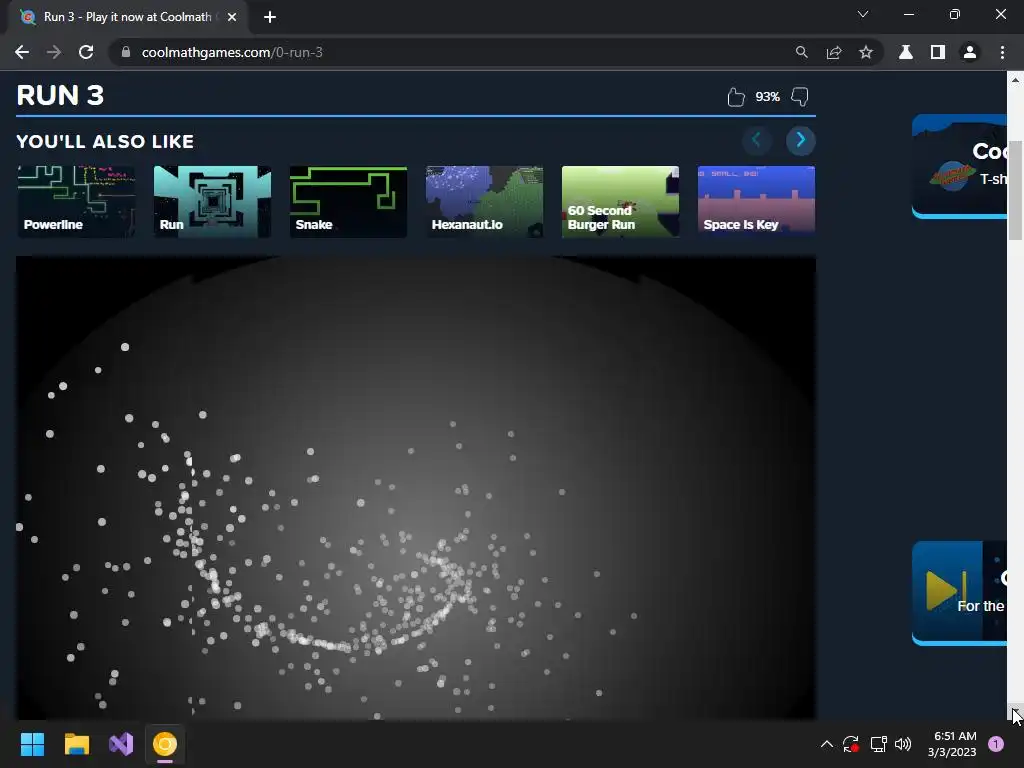Click the yellow skip-forward promo card

[959, 593]
